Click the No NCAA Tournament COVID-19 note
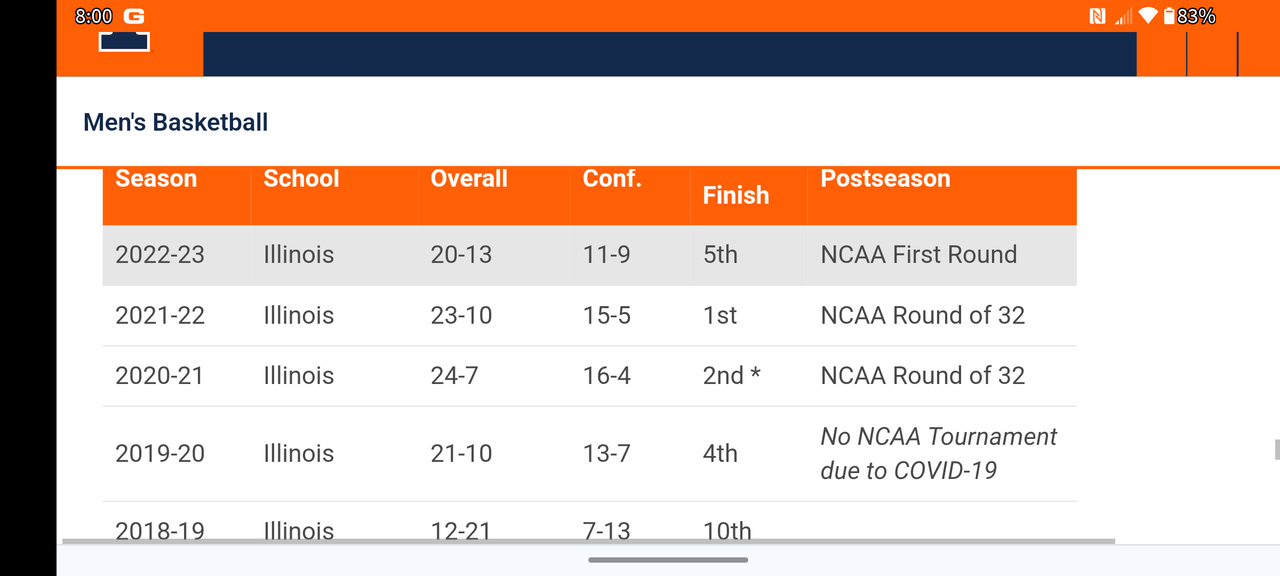Viewport: 1280px width, 576px height. [x=938, y=453]
